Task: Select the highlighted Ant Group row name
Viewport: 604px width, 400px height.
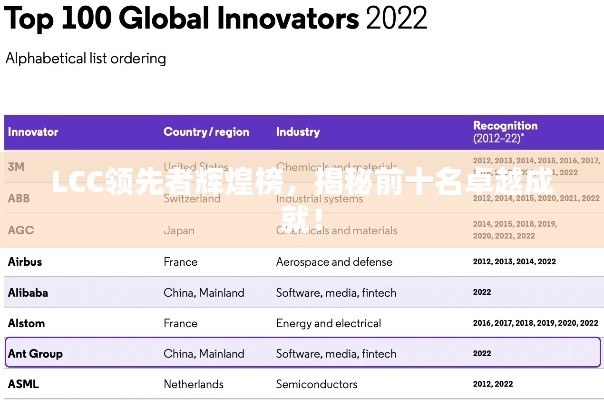Action: pyautogui.click(x=35, y=353)
